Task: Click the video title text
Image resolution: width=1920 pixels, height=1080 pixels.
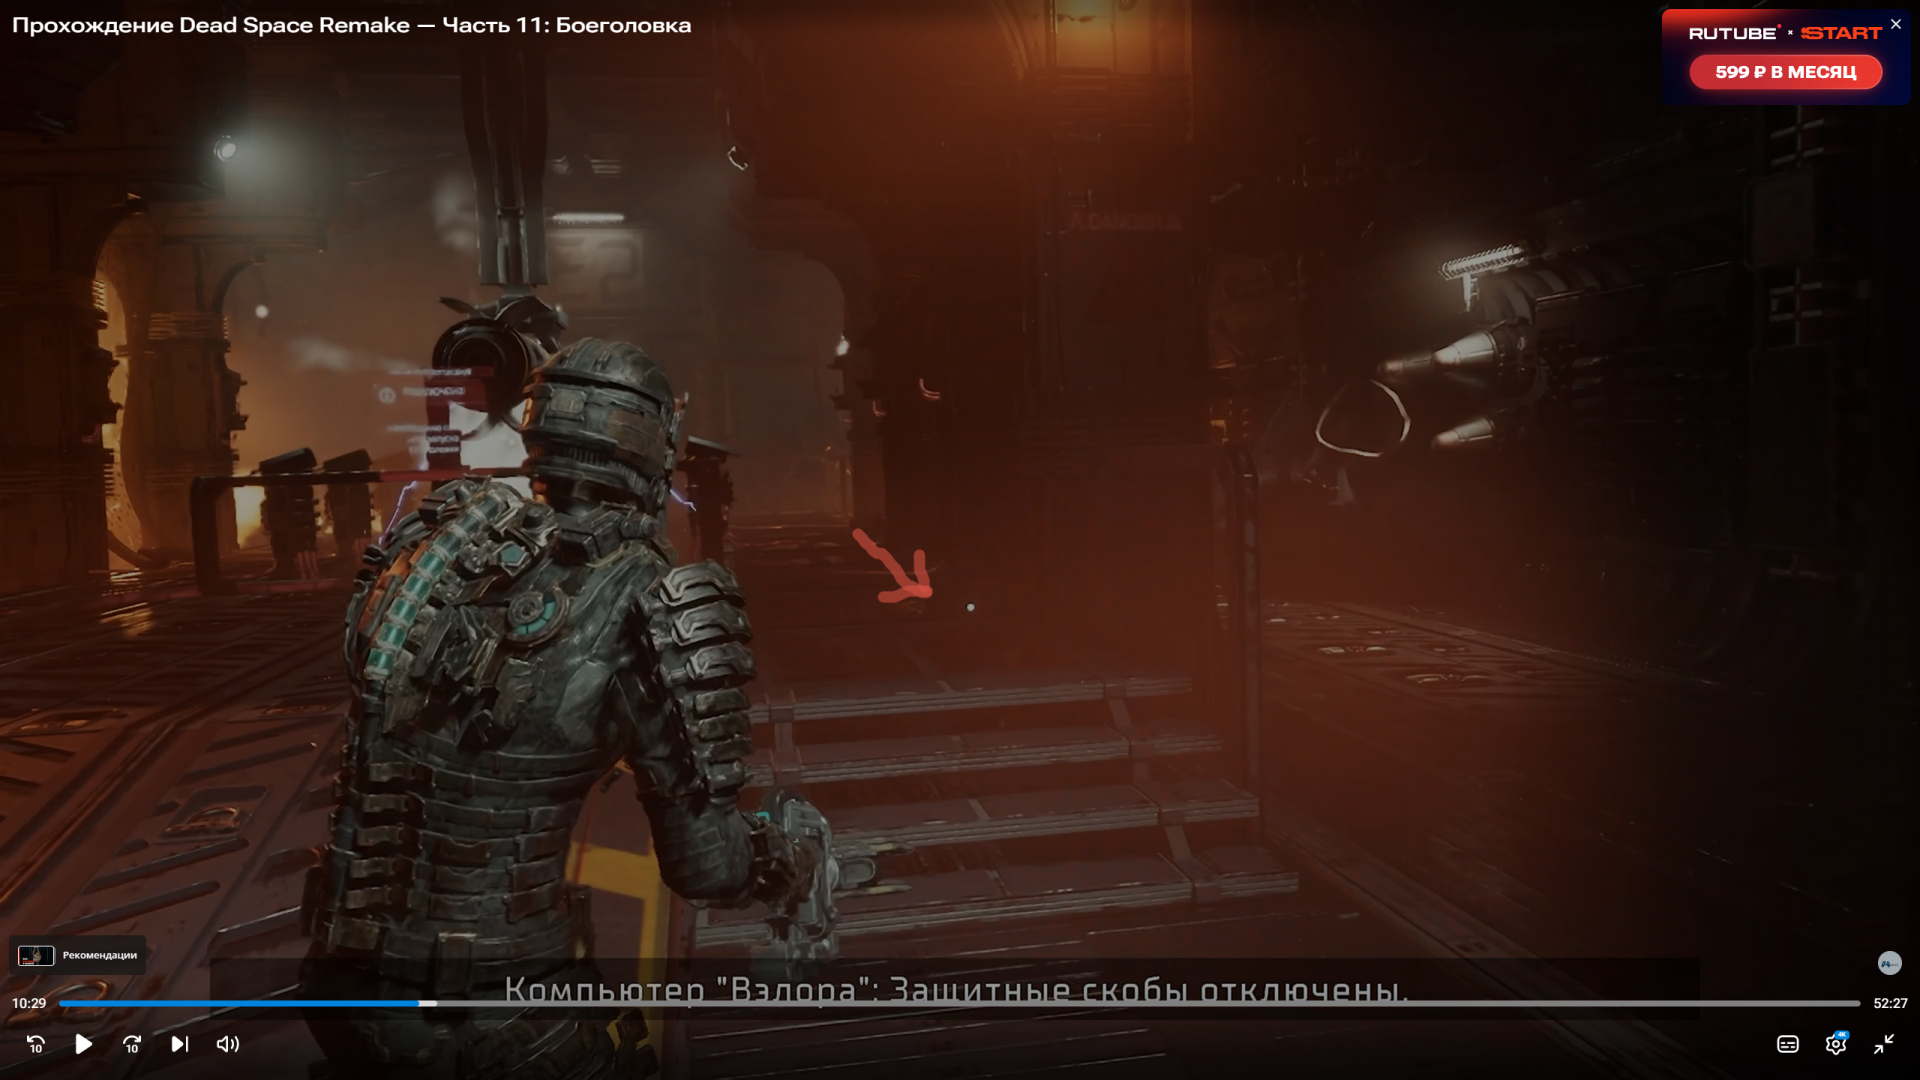Action: tap(351, 25)
